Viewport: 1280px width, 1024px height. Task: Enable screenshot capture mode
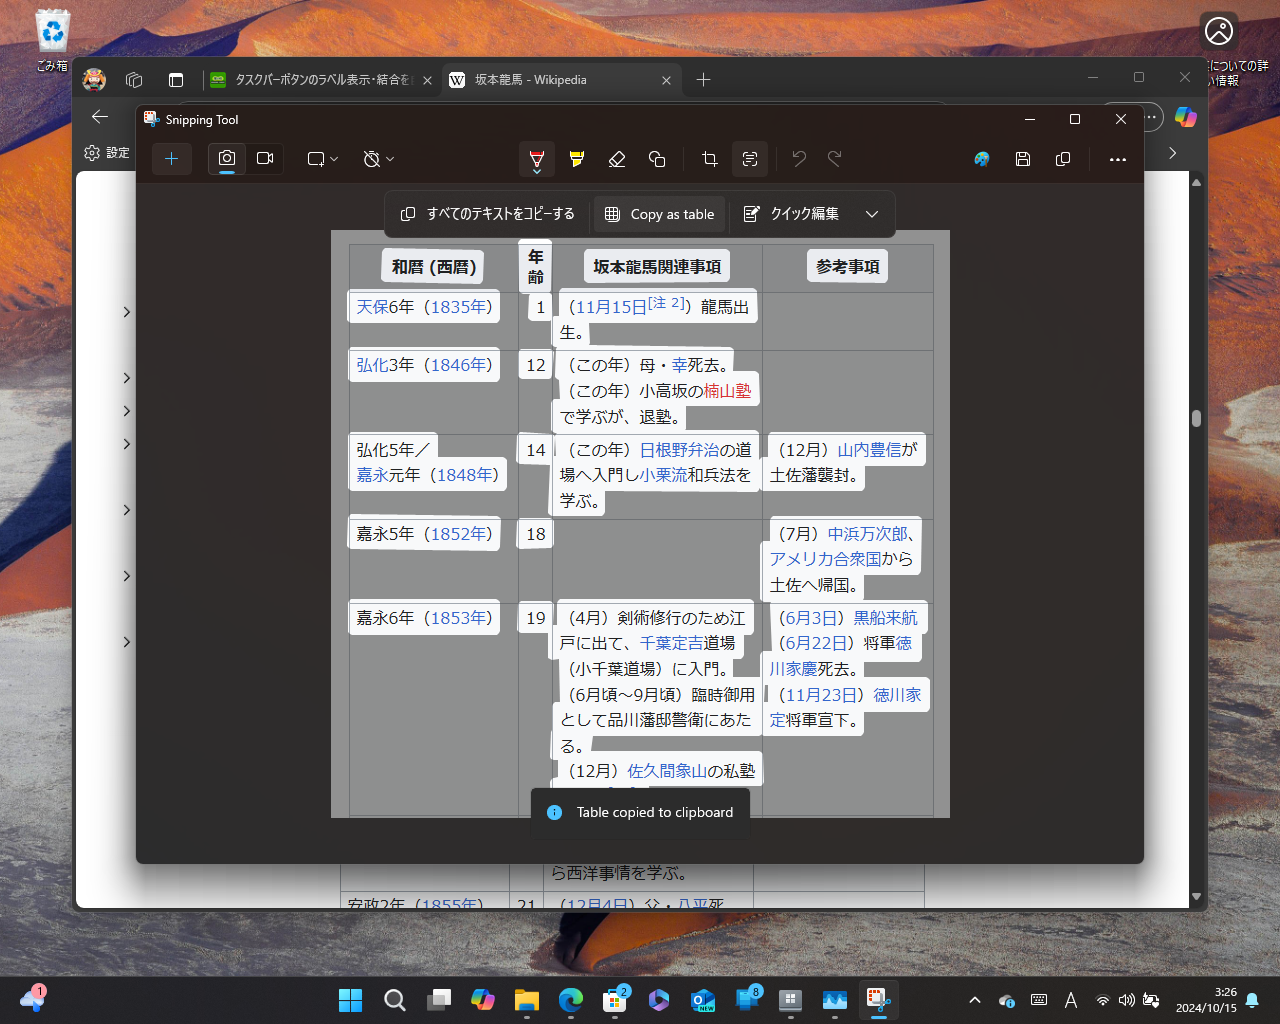226,158
